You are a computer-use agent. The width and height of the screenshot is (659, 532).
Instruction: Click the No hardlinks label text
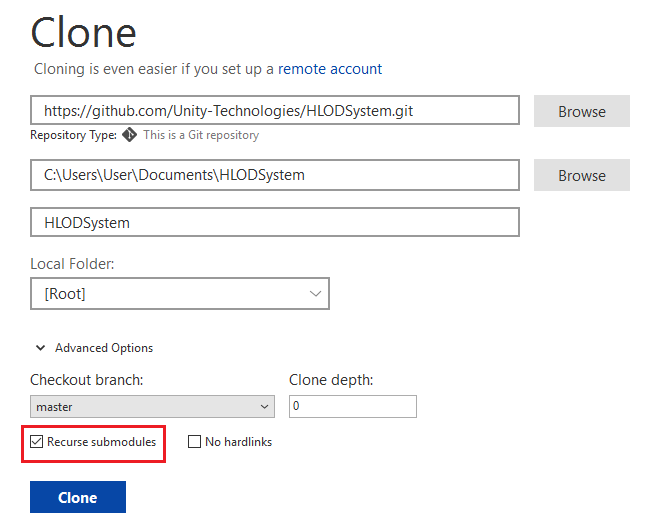click(238, 442)
